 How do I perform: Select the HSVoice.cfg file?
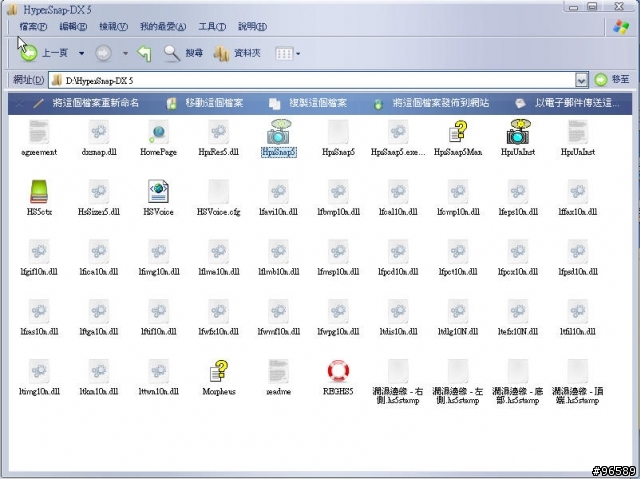tap(218, 197)
